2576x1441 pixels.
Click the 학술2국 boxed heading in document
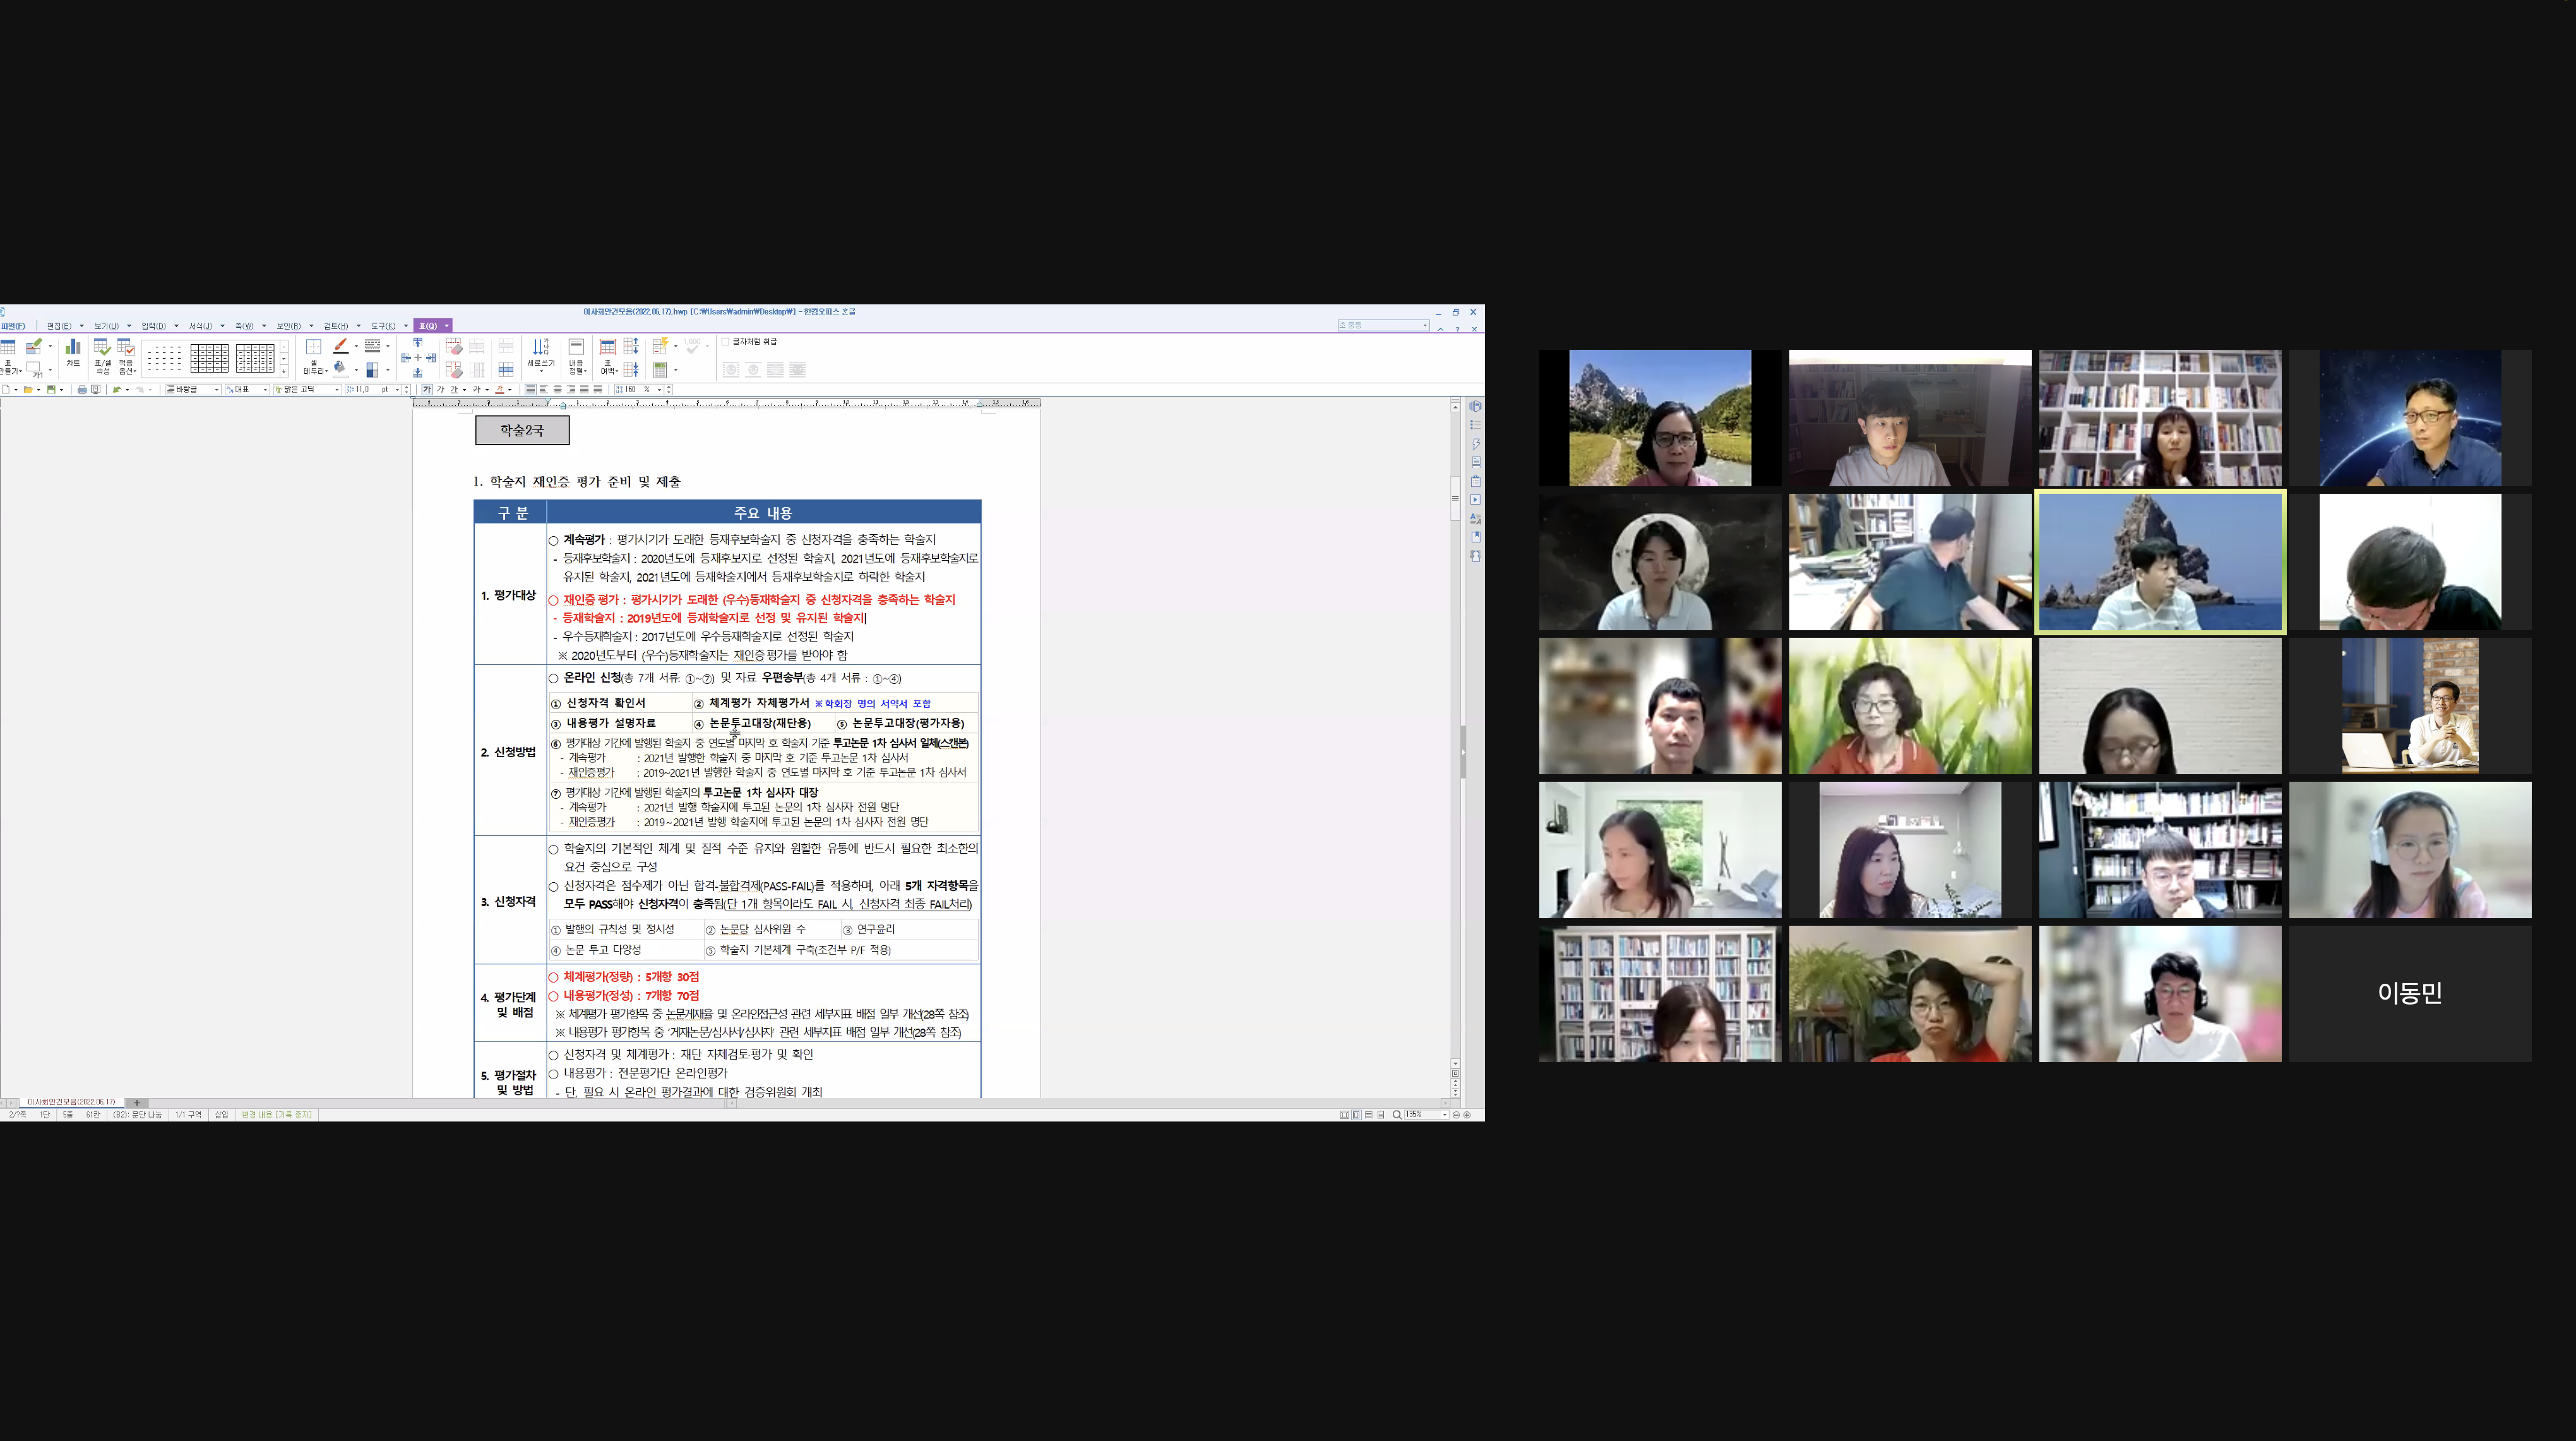[522, 430]
